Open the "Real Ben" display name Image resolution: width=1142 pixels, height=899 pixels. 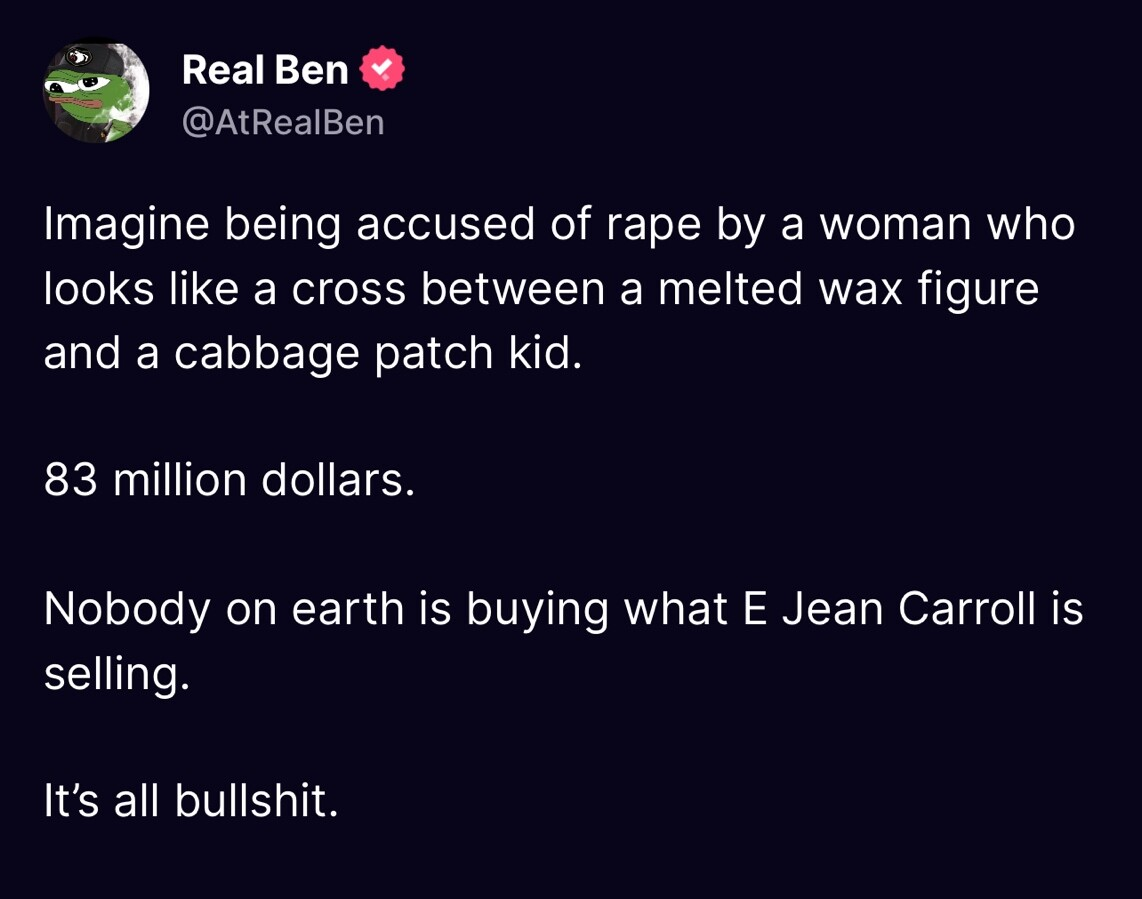click(265, 70)
